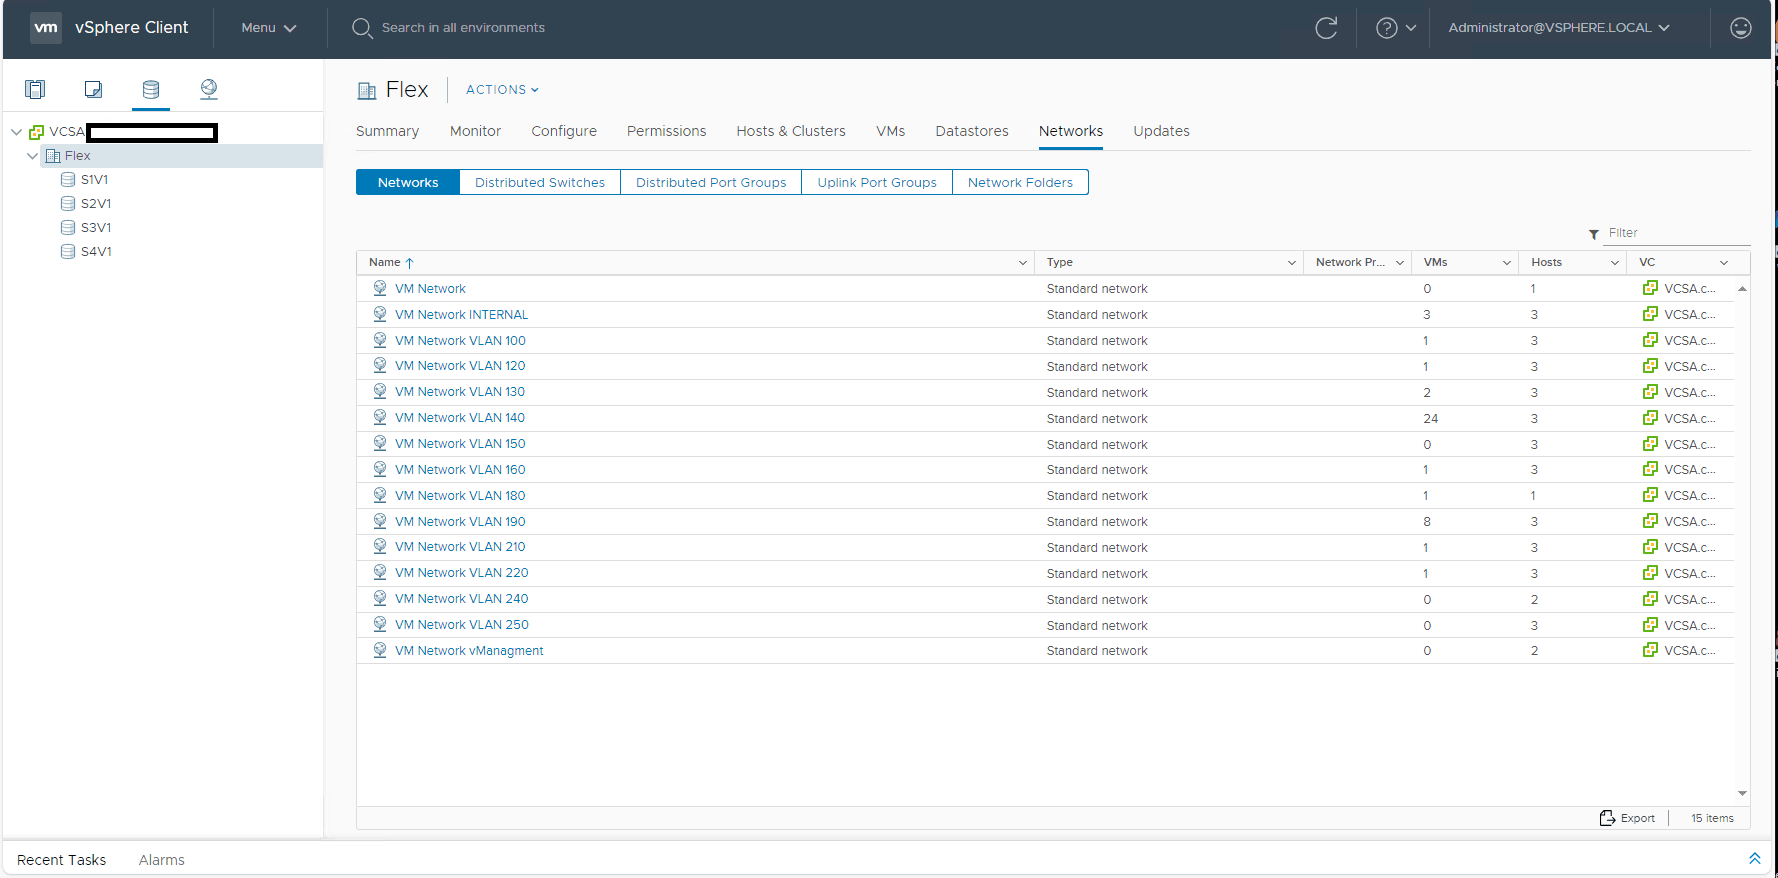
Task: Open the VM Network VLAN 160 link
Action: point(460,470)
